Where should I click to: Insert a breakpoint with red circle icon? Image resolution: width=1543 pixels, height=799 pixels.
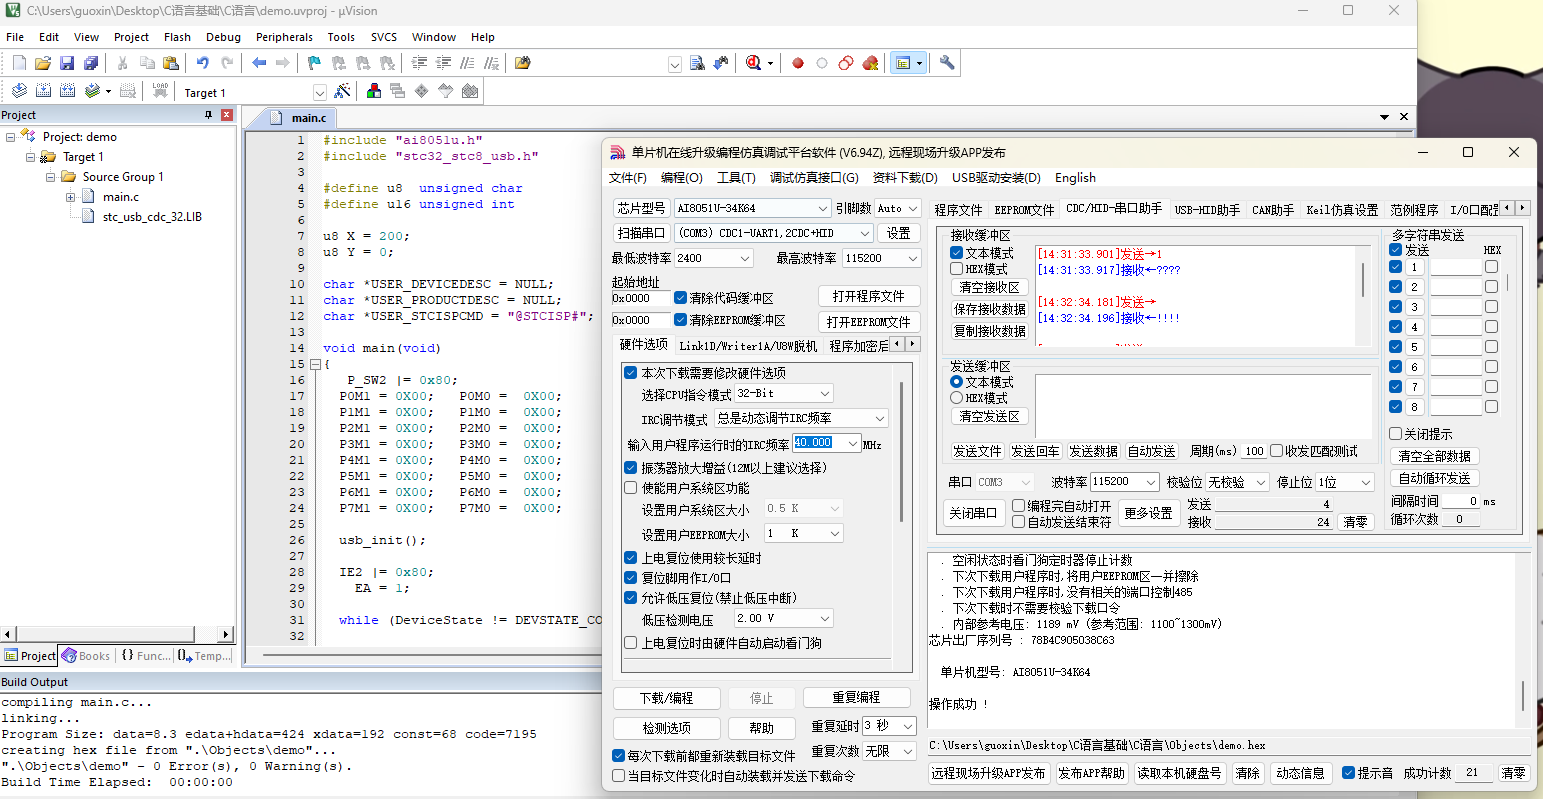(798, 63)
